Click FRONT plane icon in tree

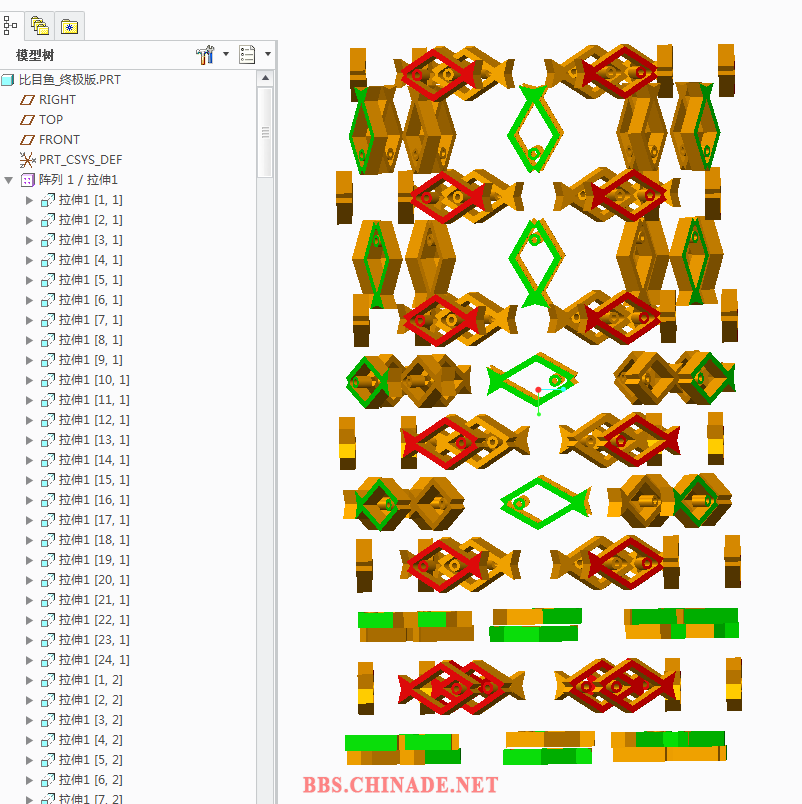coord(27,140)
